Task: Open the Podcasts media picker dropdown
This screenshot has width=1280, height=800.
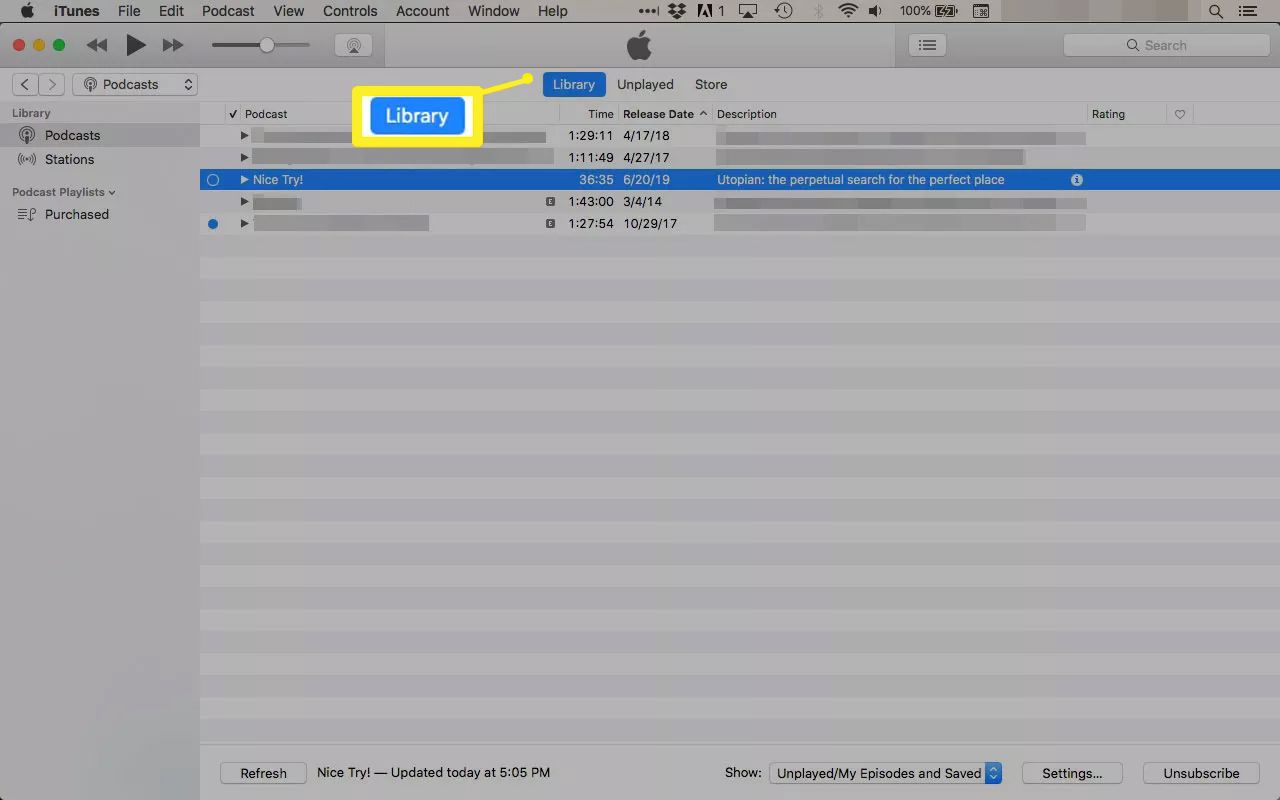Action: (x=135, y=85)
